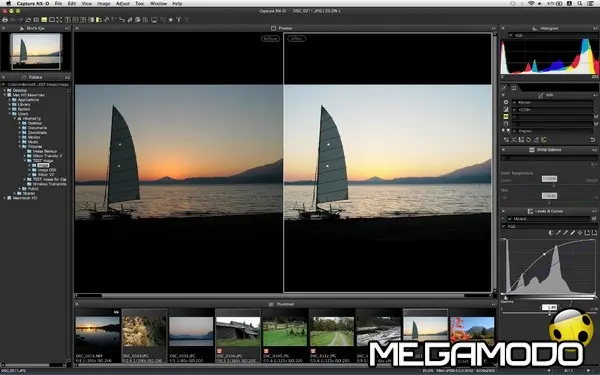
Task: Click the revert arrow icon in Edit panel
Action: pyautogui.click(x=593, y=140)
